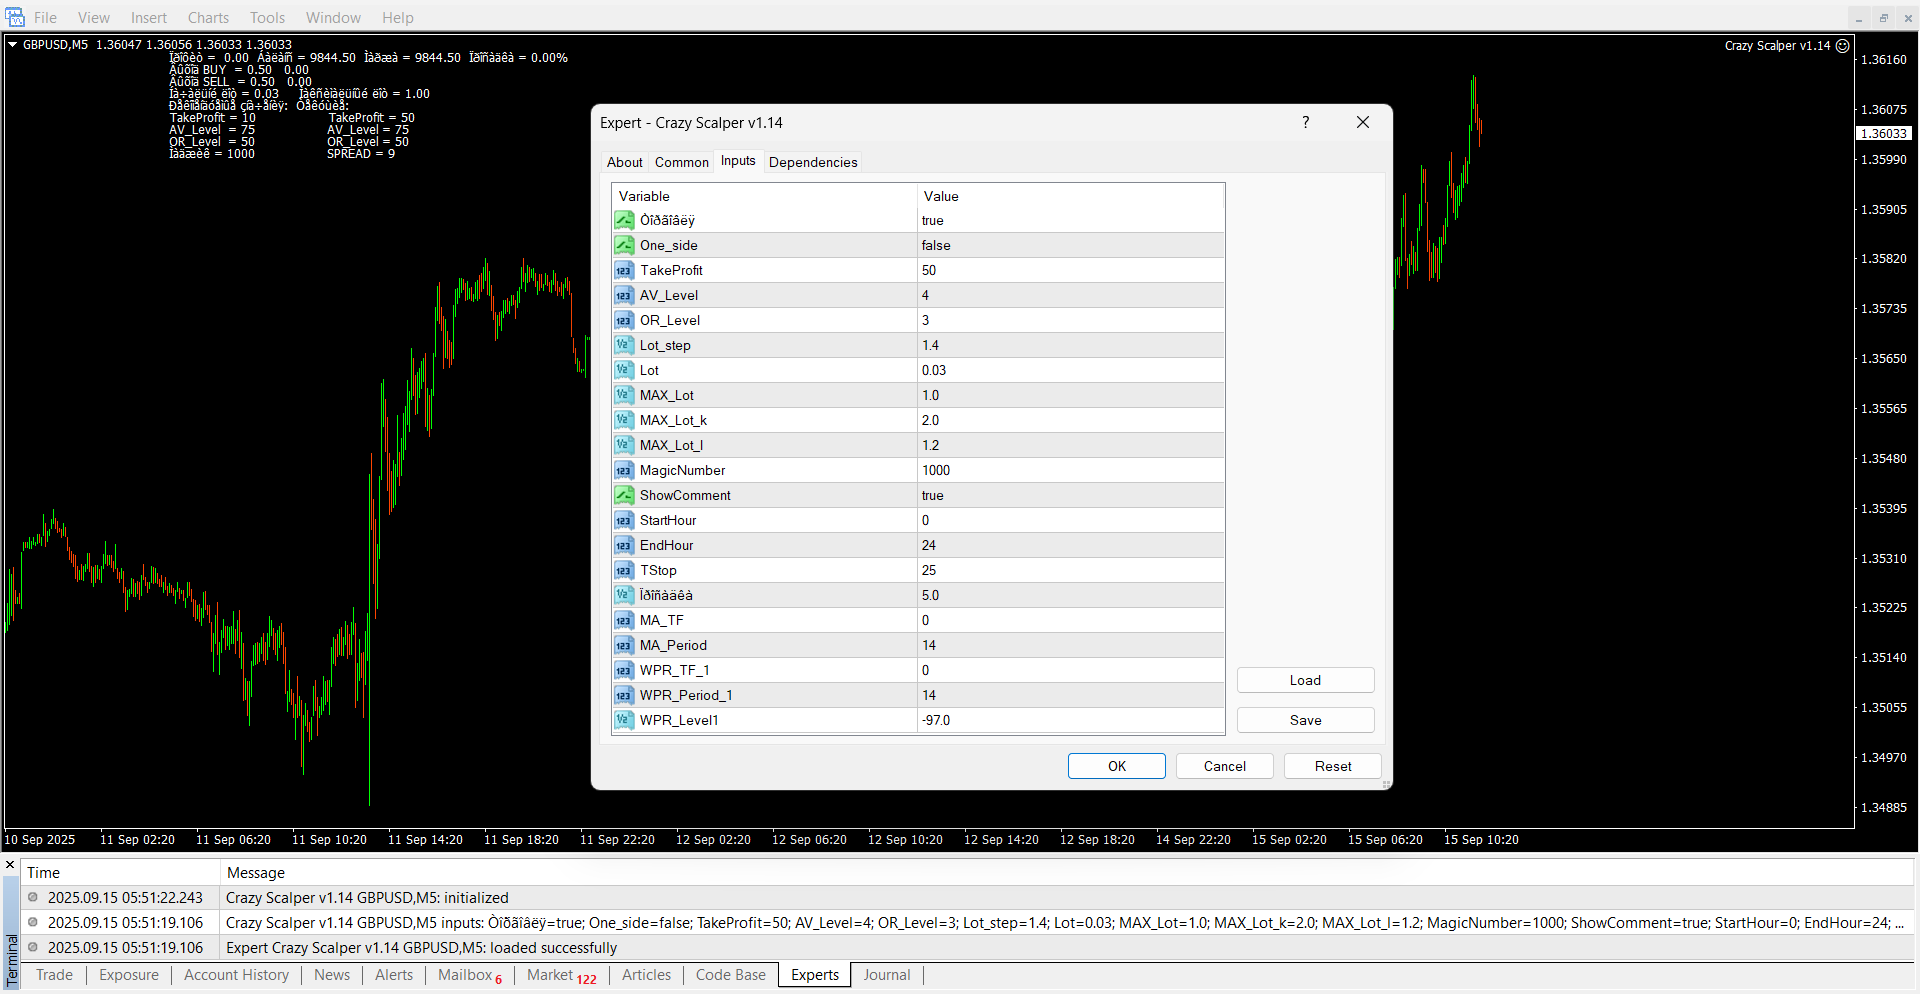Click the integer icon next to TakeProfit

pos(624,270)
